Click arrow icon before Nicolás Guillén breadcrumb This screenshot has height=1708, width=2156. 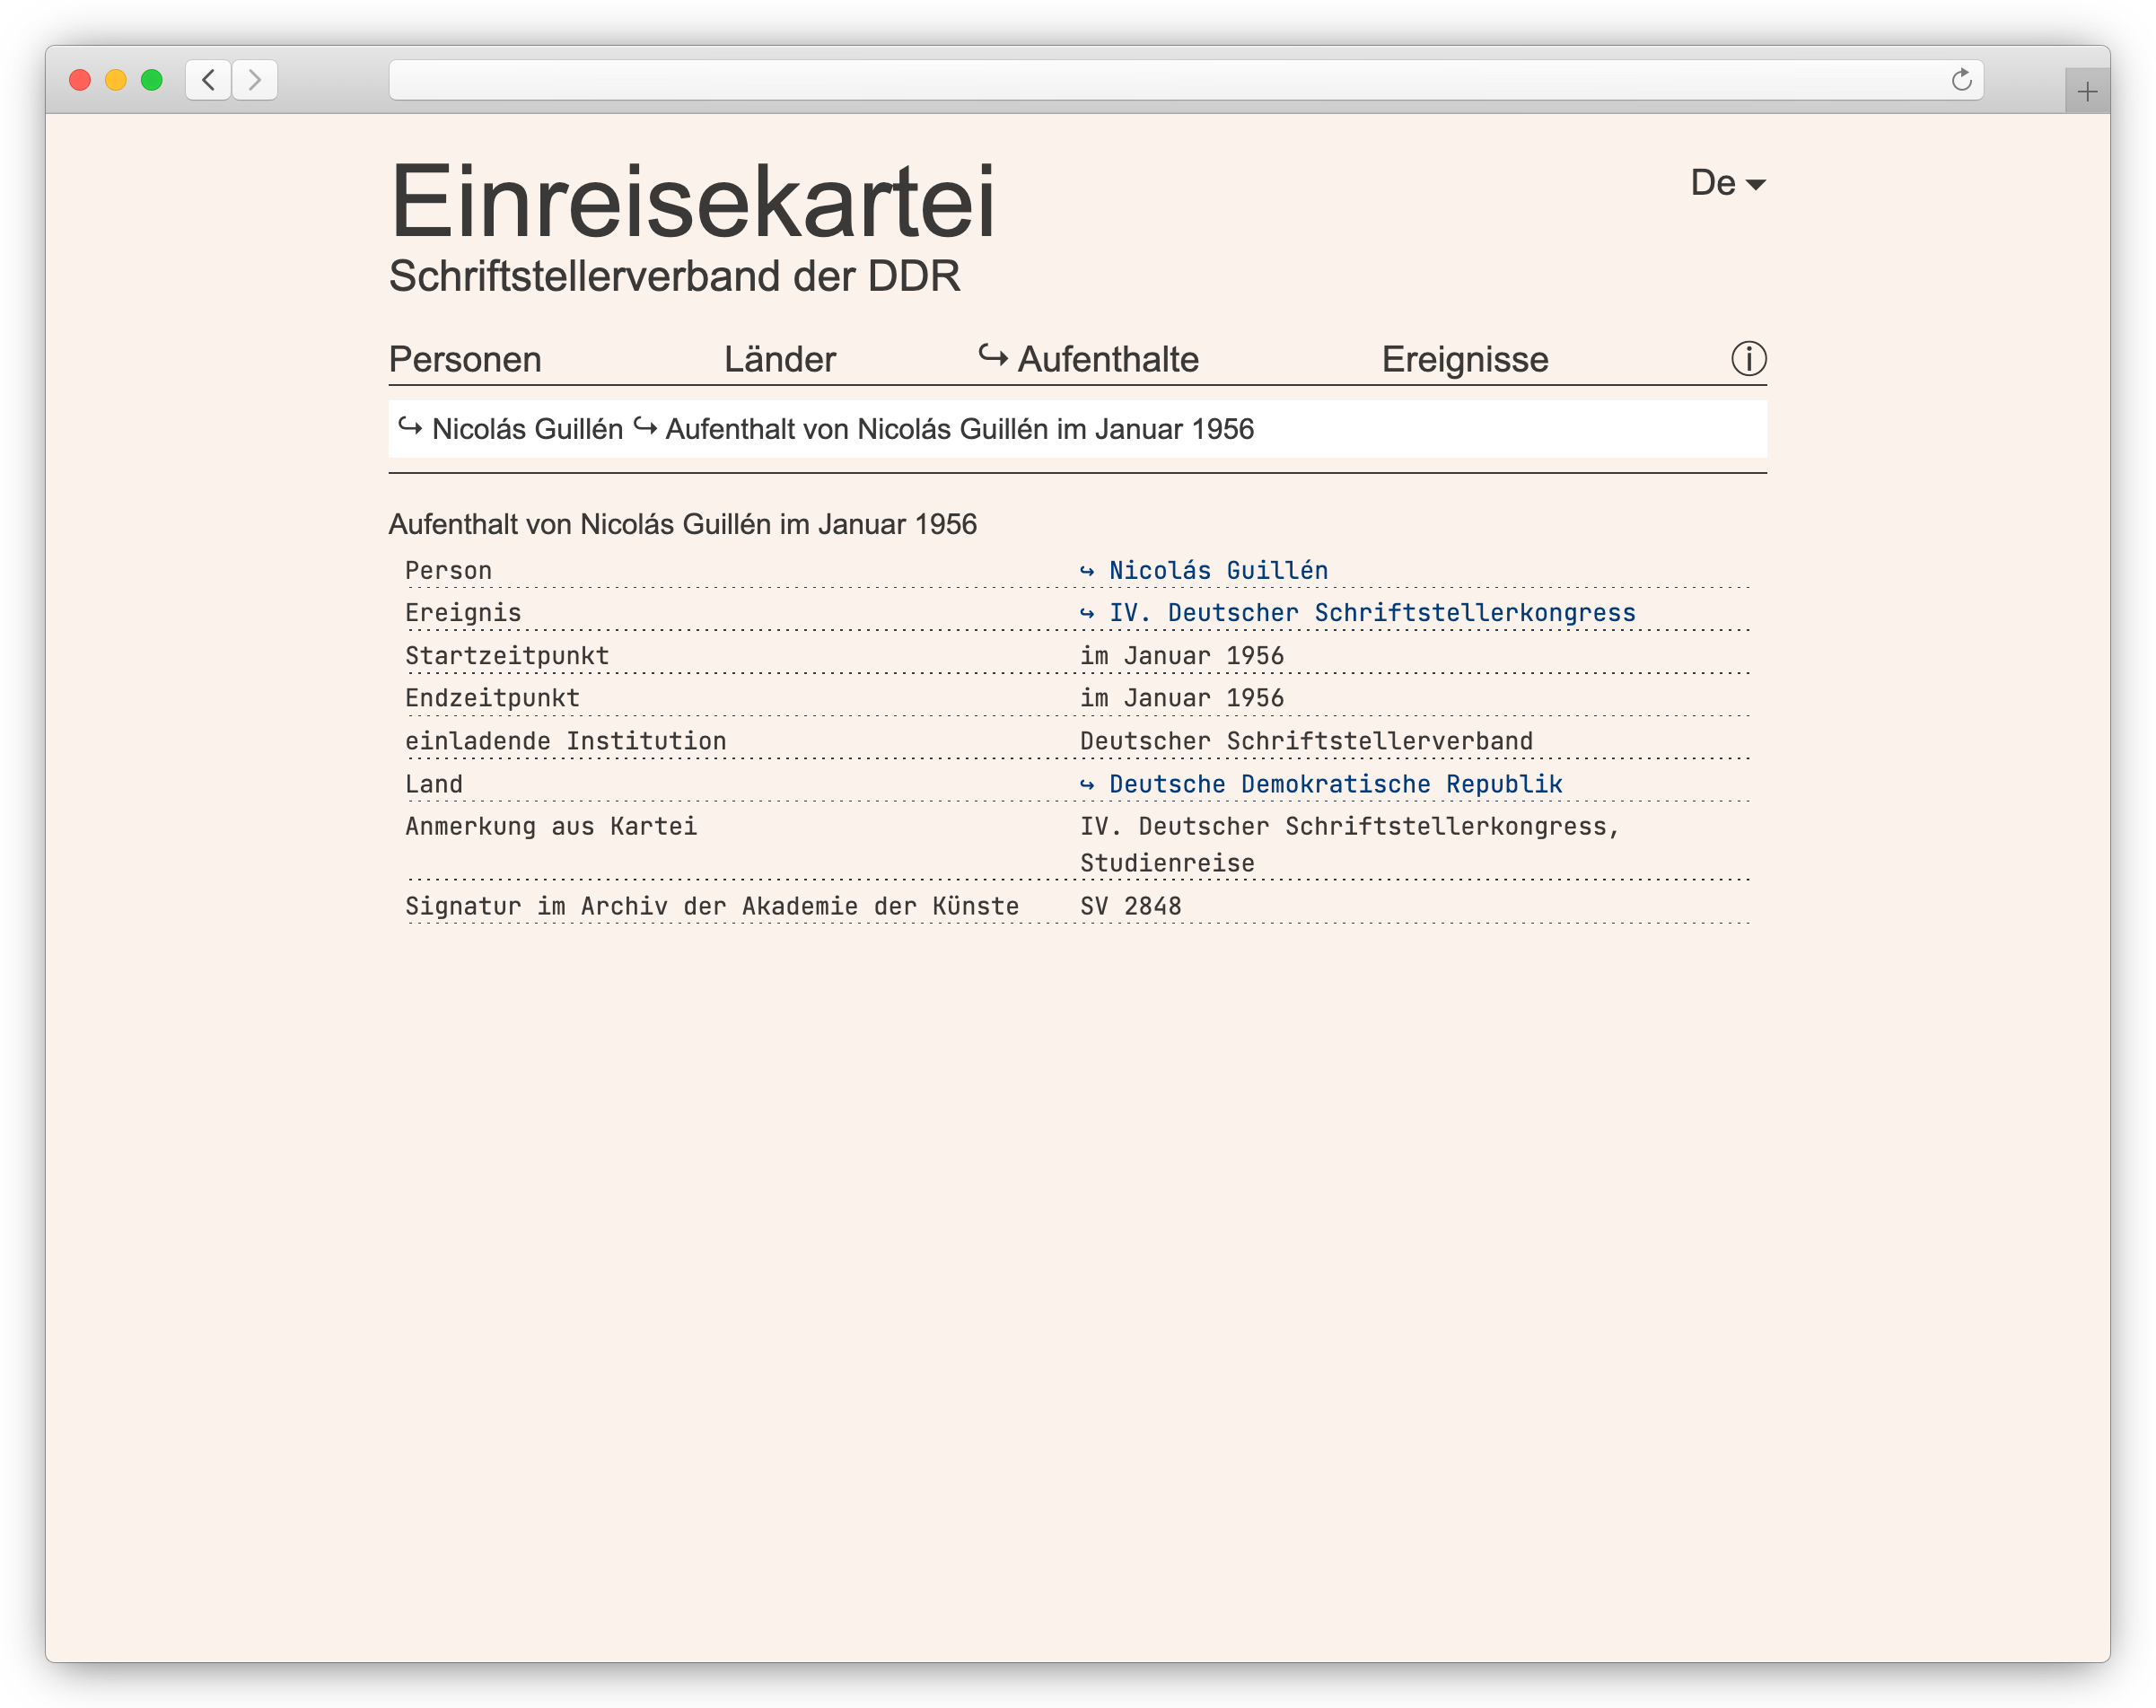(410, 427)
